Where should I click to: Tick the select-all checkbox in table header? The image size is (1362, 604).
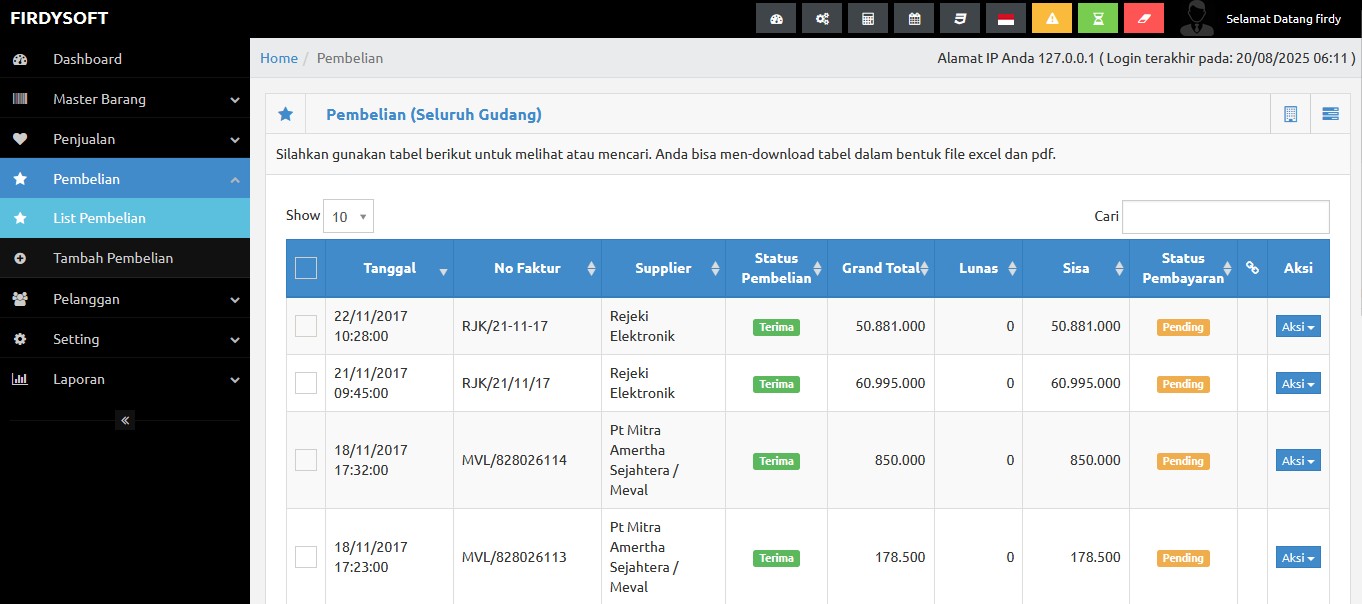(306, 268)
